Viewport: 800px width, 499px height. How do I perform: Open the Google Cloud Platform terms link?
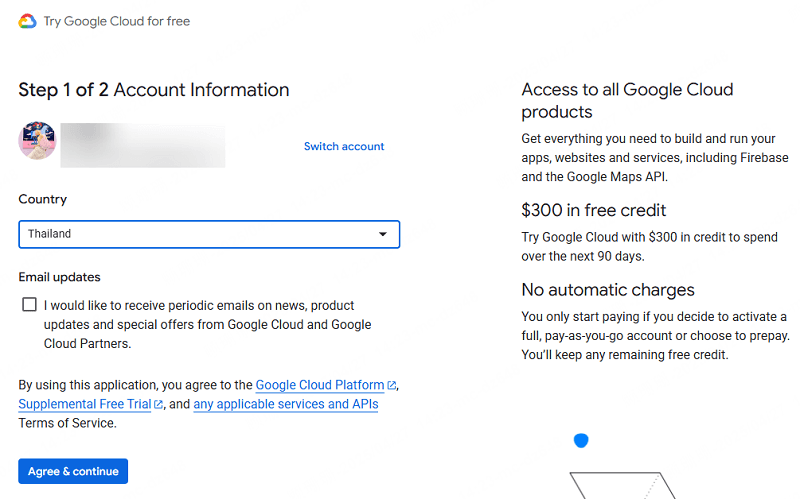coord(319,385)
